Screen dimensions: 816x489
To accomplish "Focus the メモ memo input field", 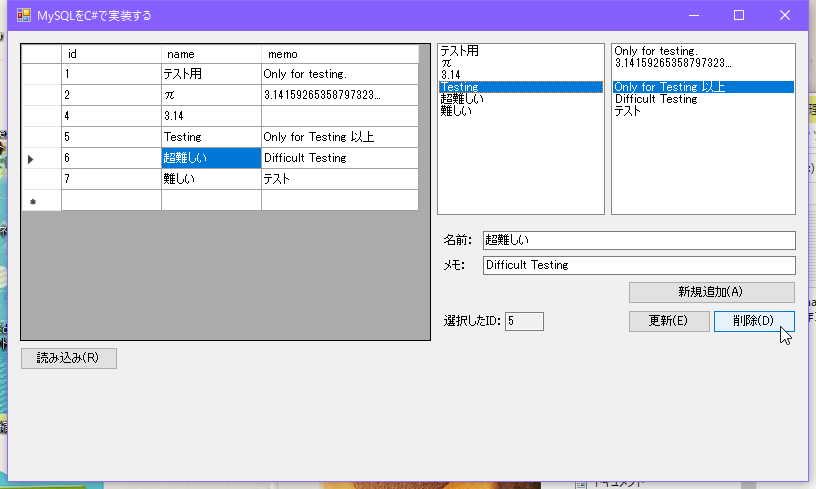I will click(x=639, y=265).
